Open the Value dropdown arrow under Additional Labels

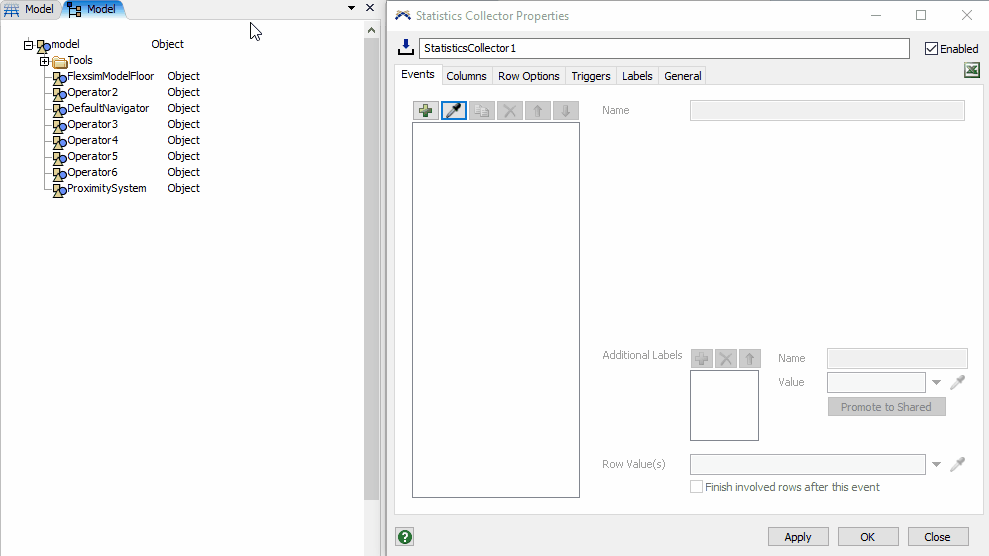(x=936, y=383)
